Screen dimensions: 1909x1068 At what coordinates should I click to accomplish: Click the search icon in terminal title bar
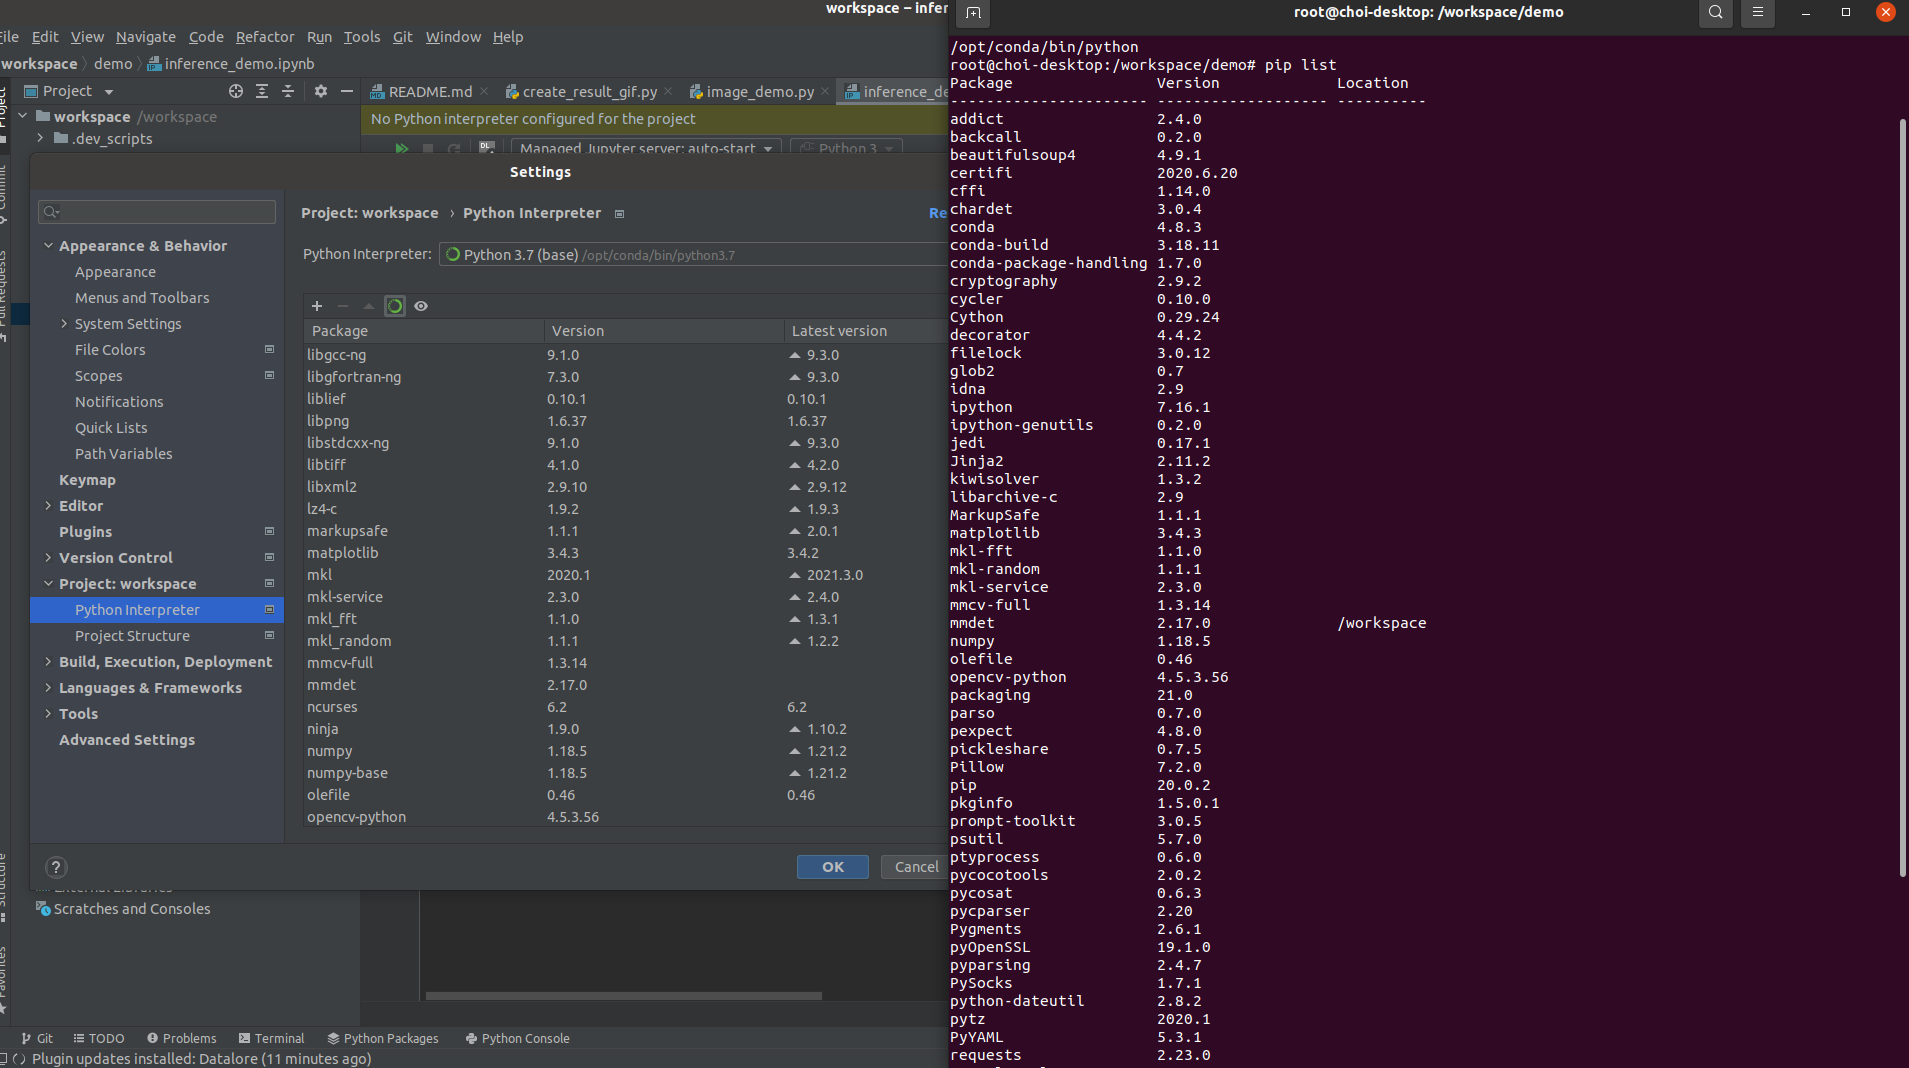(1716, 13)
